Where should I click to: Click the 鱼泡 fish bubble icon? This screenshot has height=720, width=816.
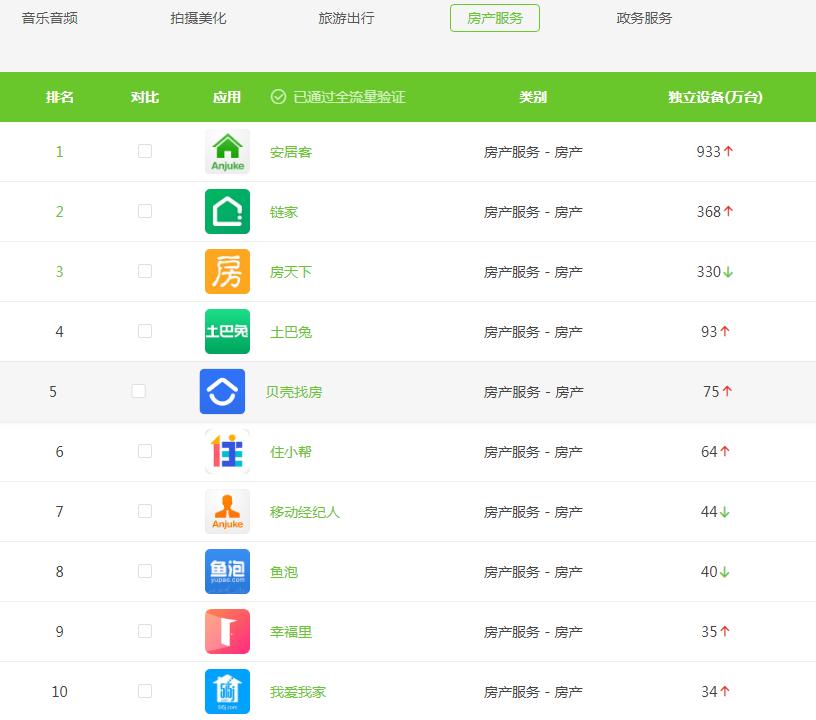(x=227, y=571)
